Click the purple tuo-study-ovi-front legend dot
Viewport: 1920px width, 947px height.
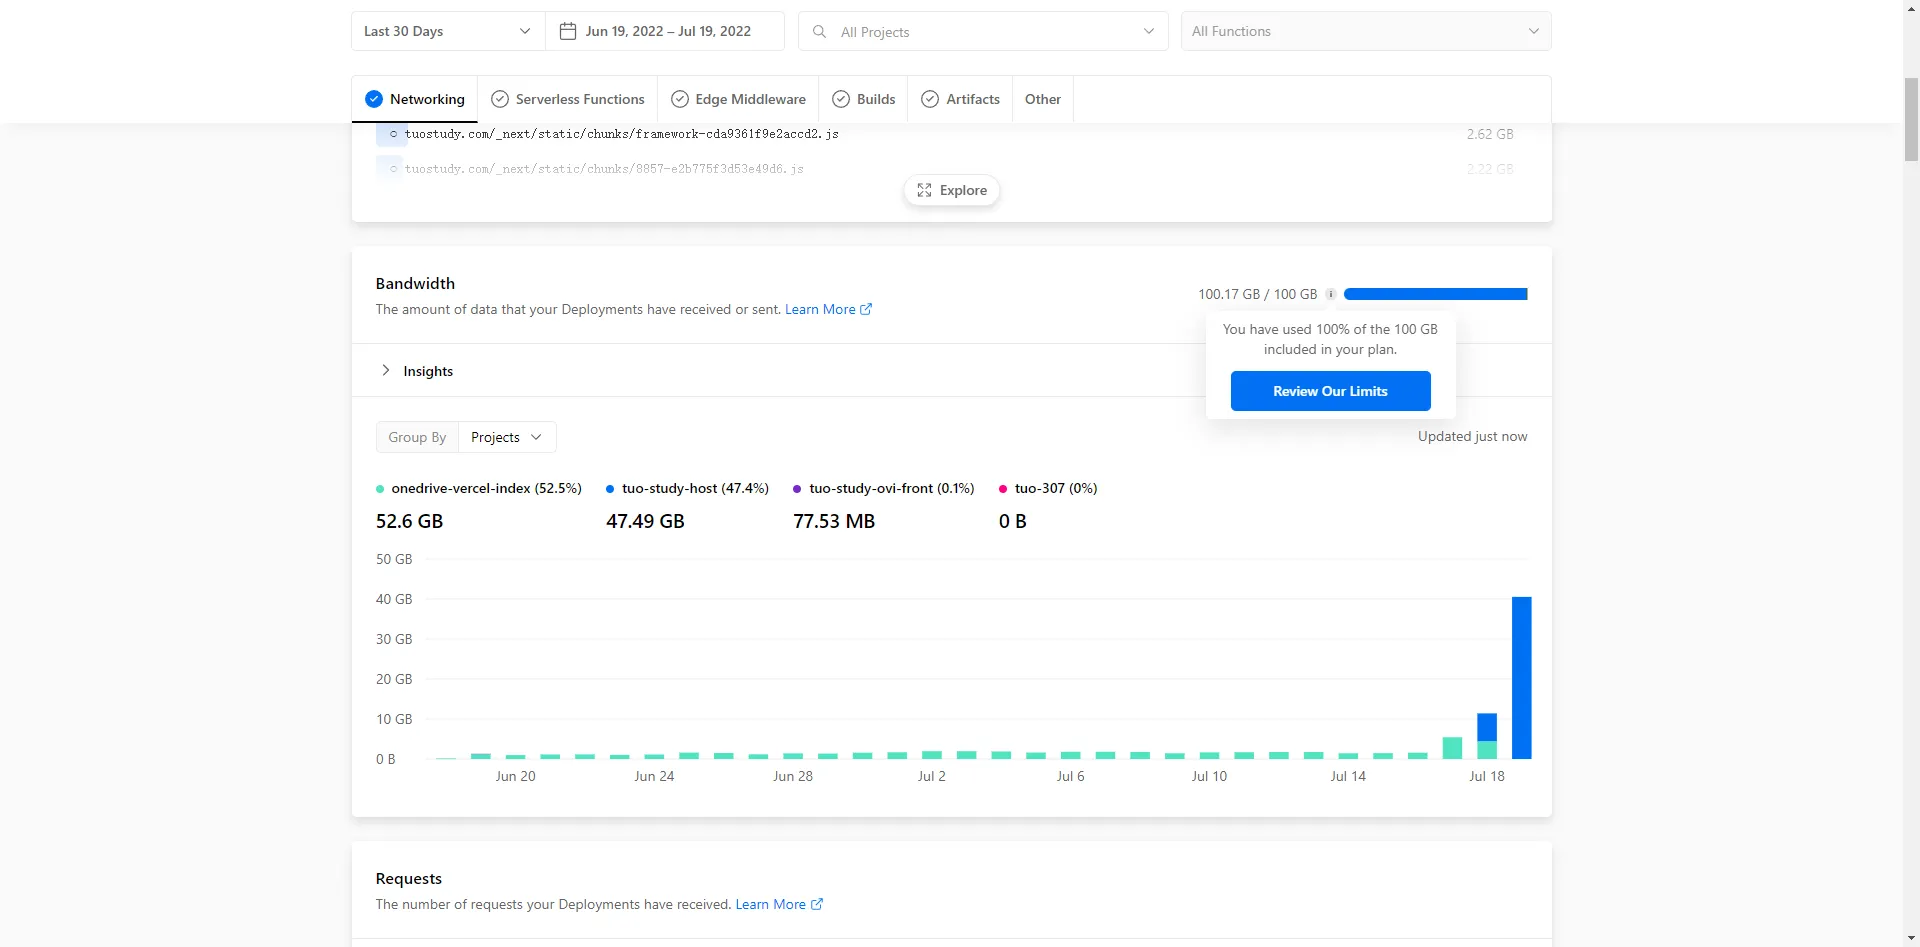797,489
